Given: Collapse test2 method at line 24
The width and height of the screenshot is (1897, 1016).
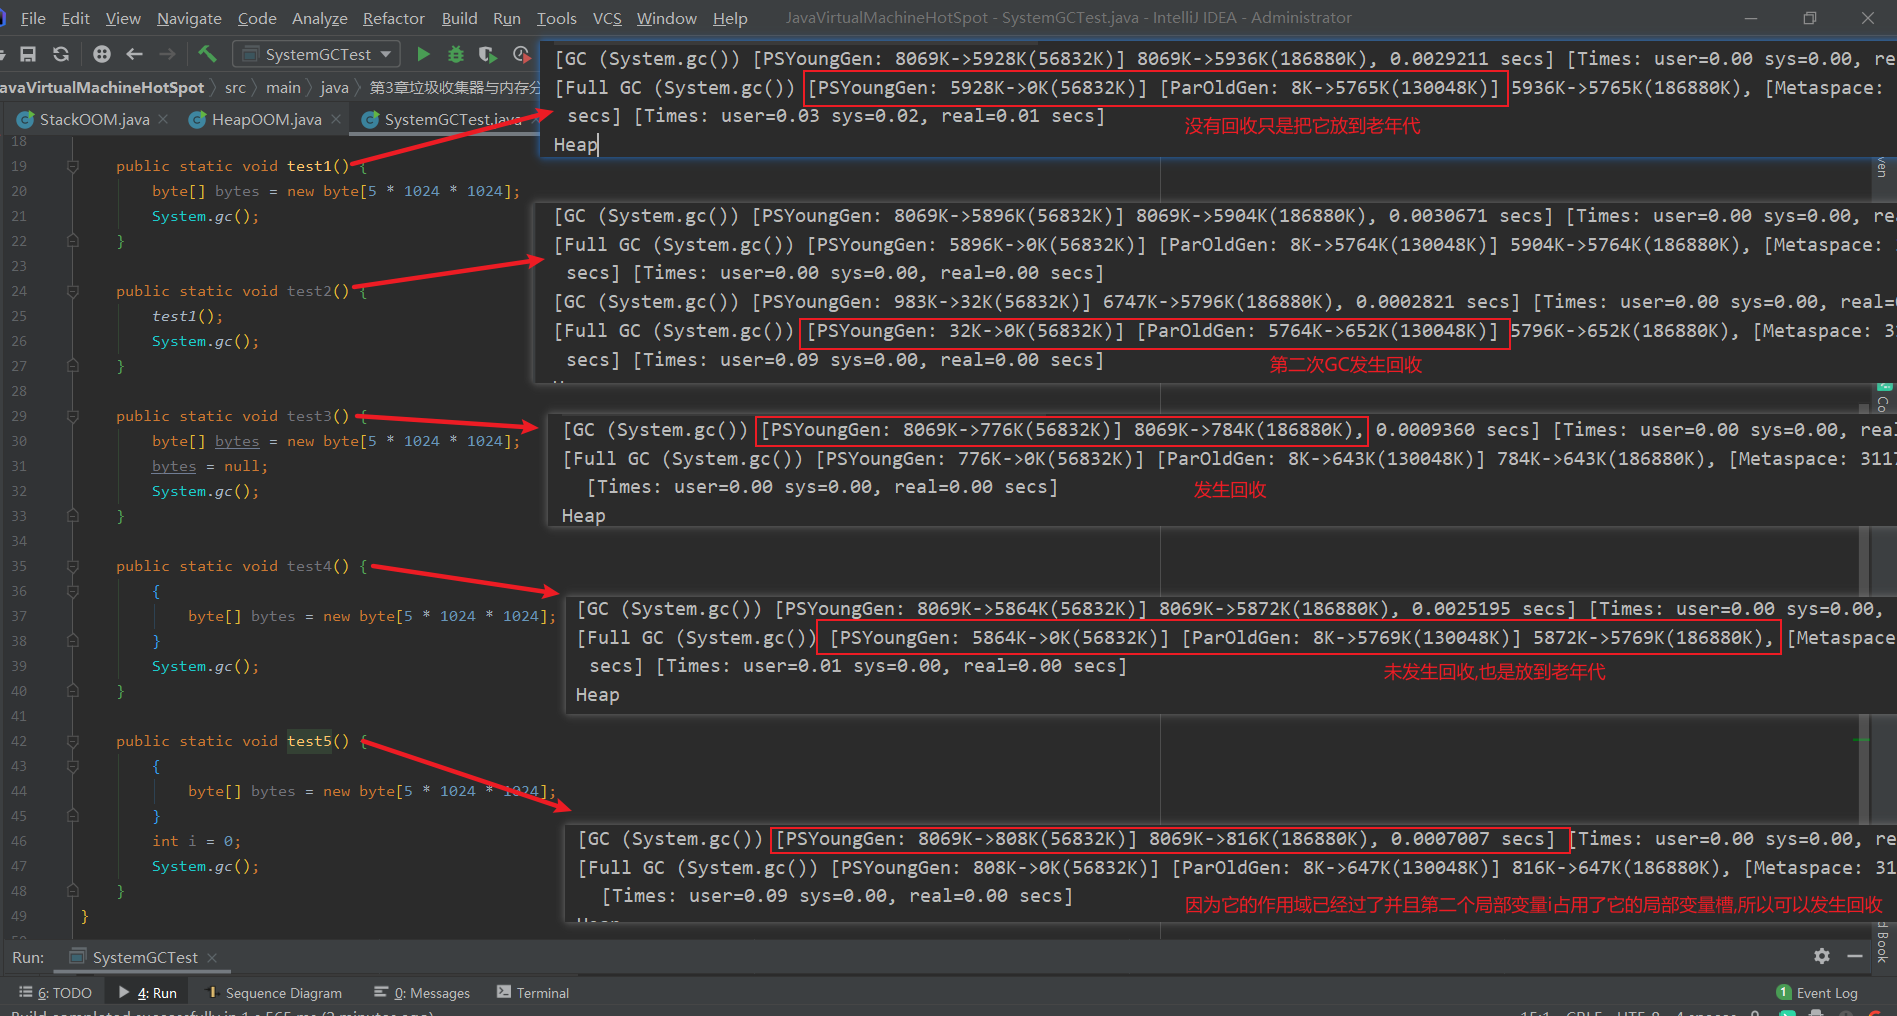Looking at the screenshot, I should [x=72, y=291].
